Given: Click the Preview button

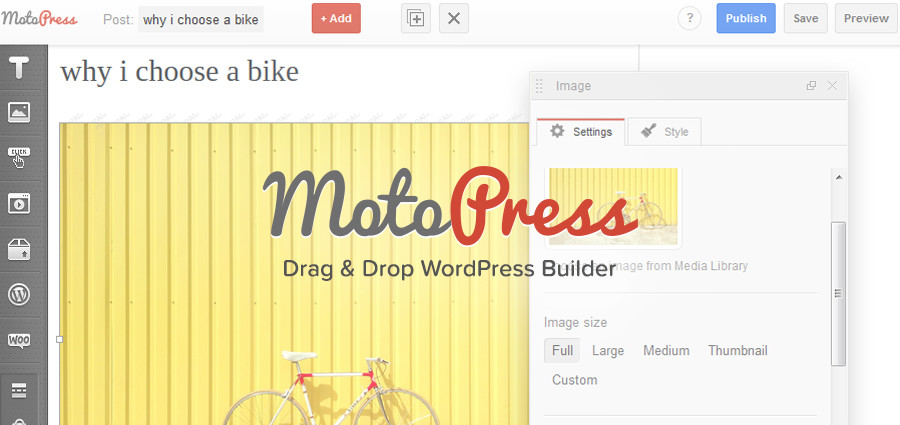Looking at the screenshot, I should point(866,18).
